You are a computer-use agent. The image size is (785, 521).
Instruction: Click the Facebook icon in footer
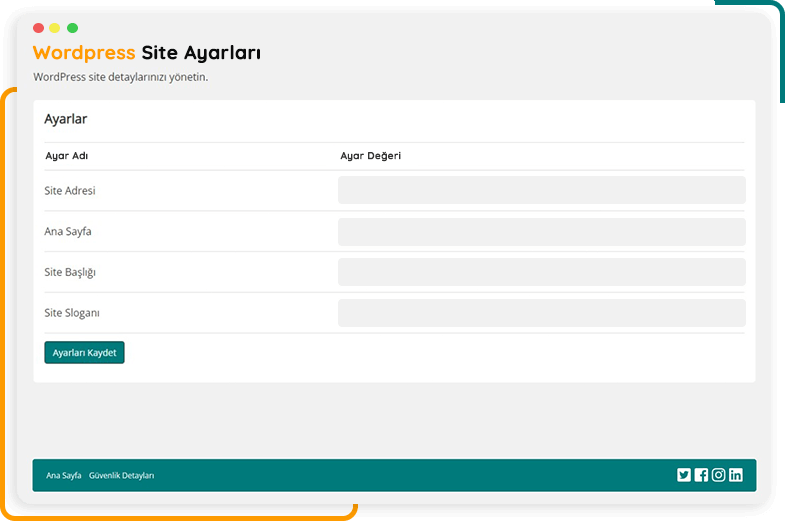[x=701, y=475]
